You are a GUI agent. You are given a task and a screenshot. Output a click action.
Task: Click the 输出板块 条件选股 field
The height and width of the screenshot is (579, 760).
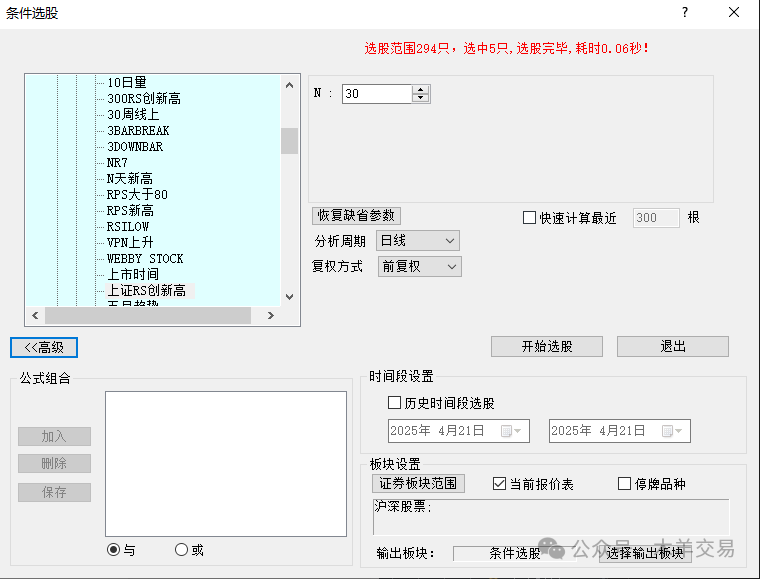tap(515, 553)
